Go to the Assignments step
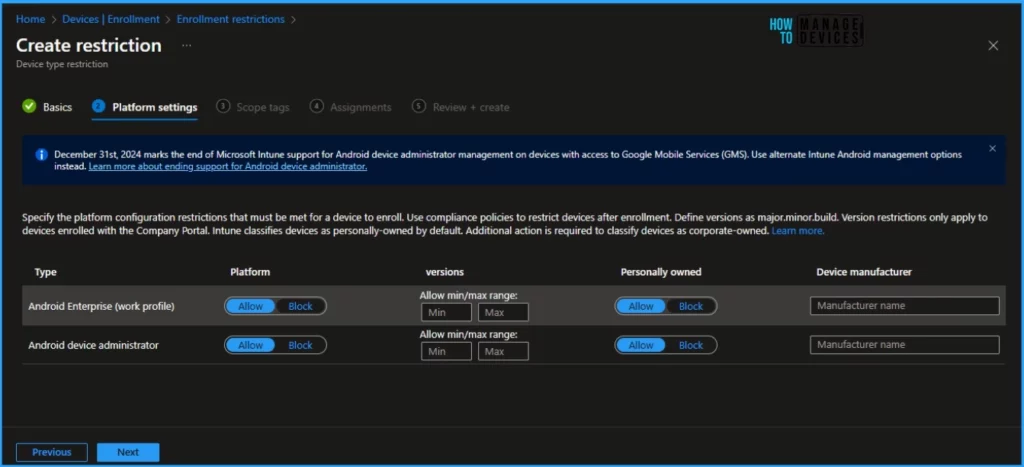This screenshot has width=1024, height=467. [360, 107]
